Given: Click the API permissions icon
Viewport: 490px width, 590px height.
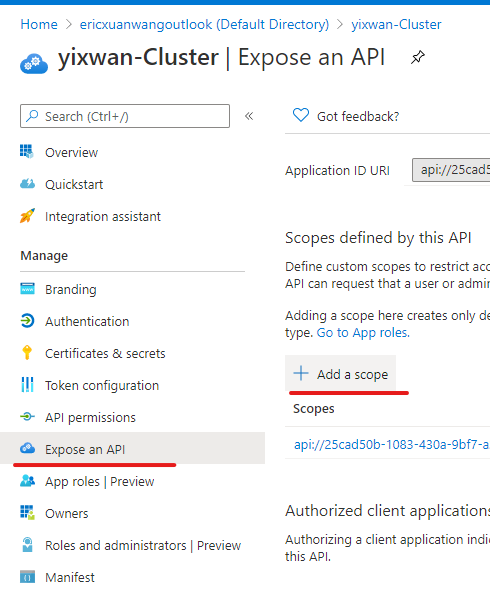Looking at the screenshot, I should tap(27, 417).
